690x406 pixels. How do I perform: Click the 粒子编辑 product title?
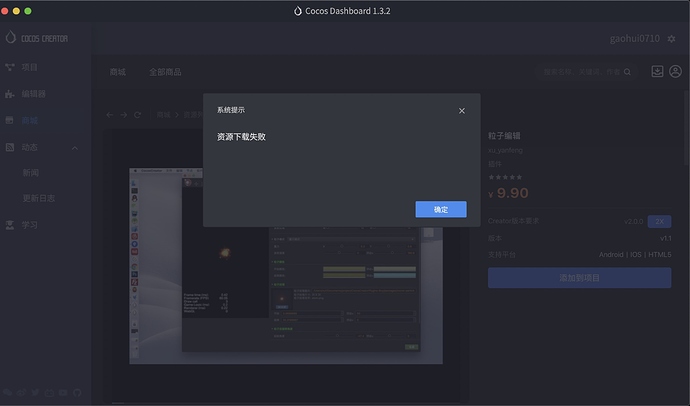pyautogui.click(x=504, y=135)
